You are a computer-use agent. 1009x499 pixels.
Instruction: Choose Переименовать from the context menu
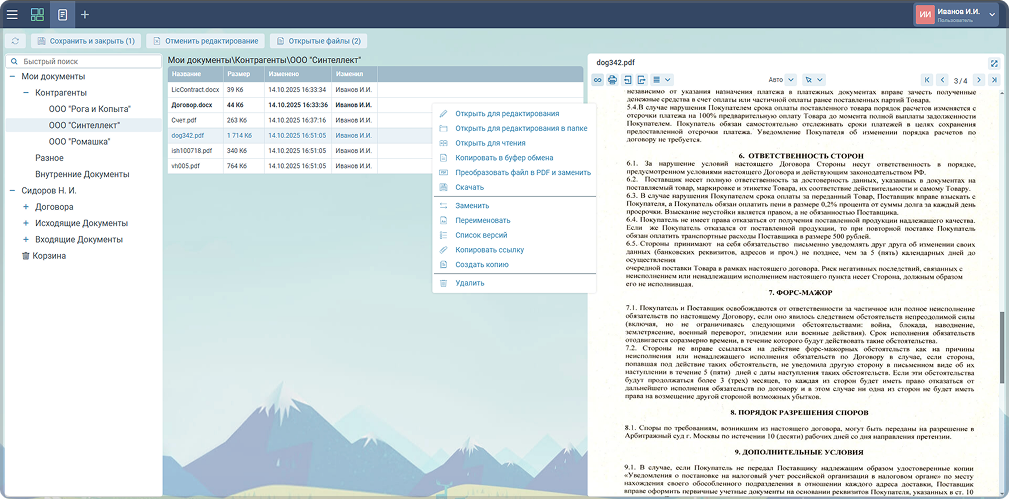click(483, 220)
